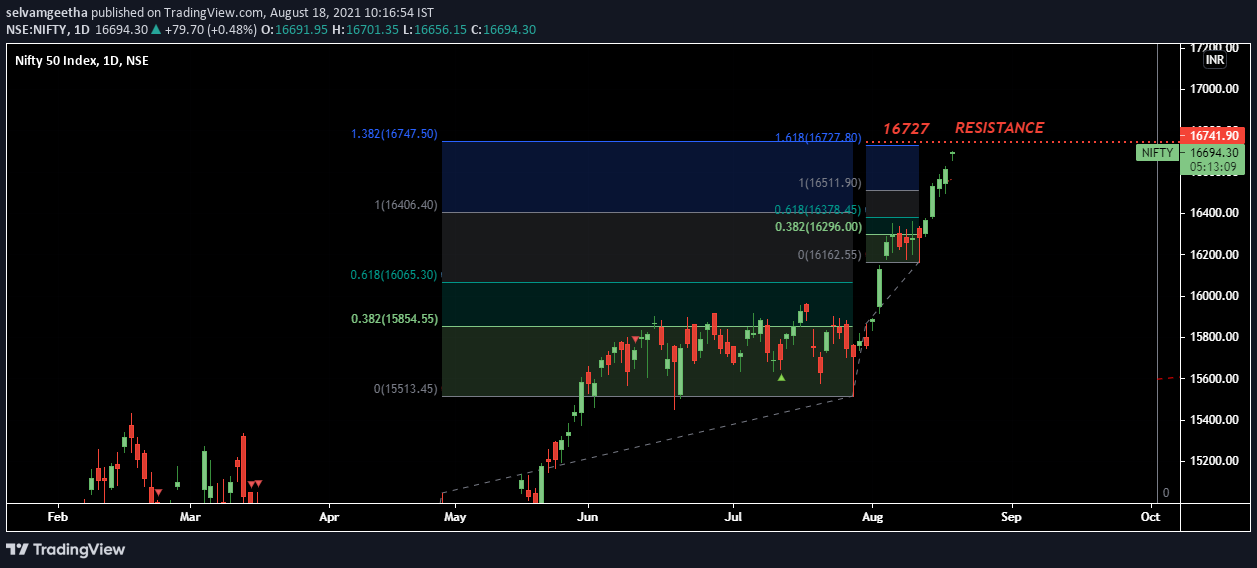Click the Sep label on time axis

point(1011,518)
